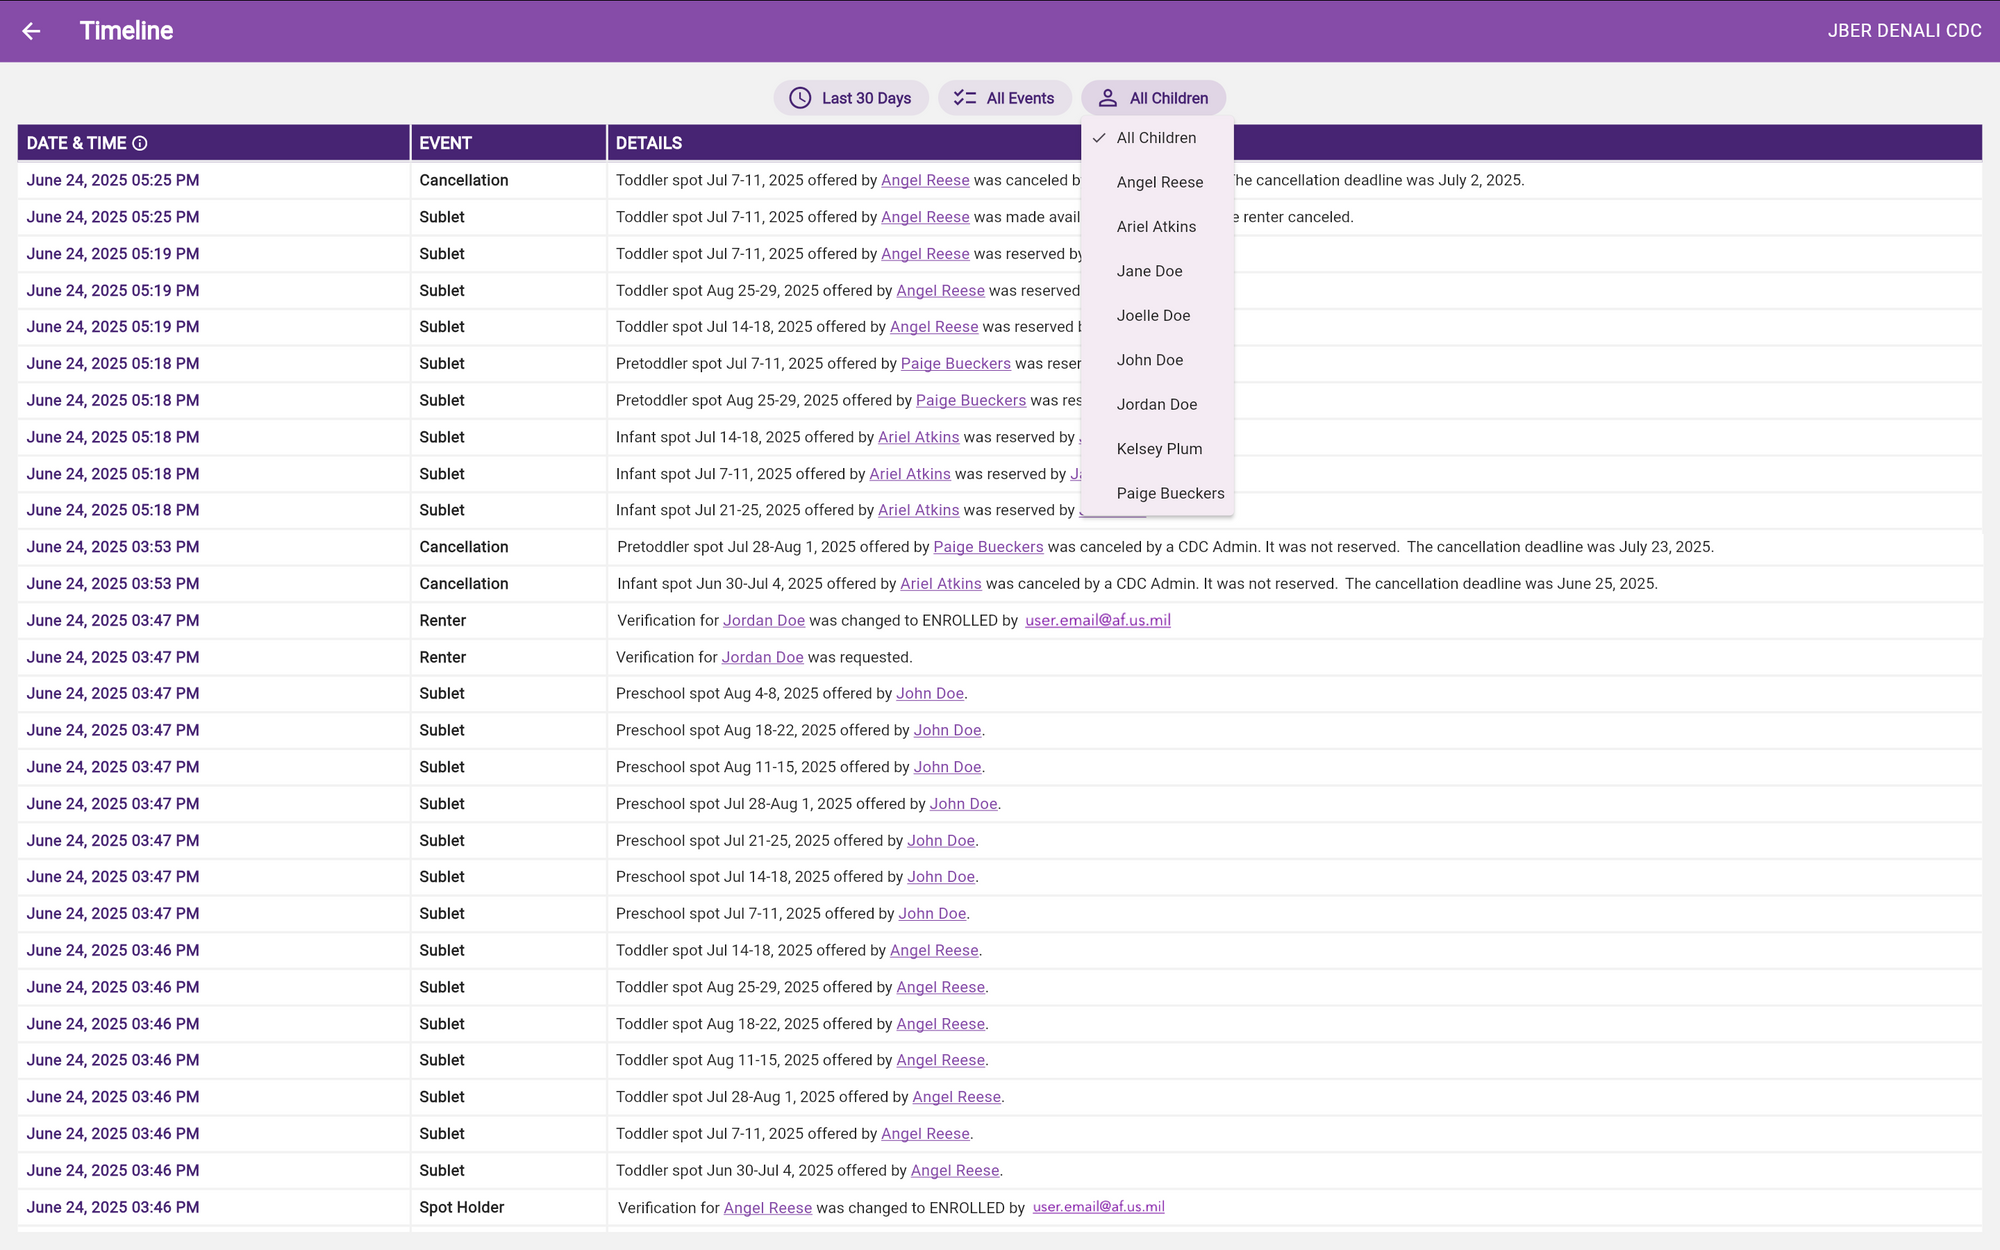This screenshot has height=1250, width=2000.
Task: Open John Doe link in Preschool Jul 21-25 row
Action: 941,841
